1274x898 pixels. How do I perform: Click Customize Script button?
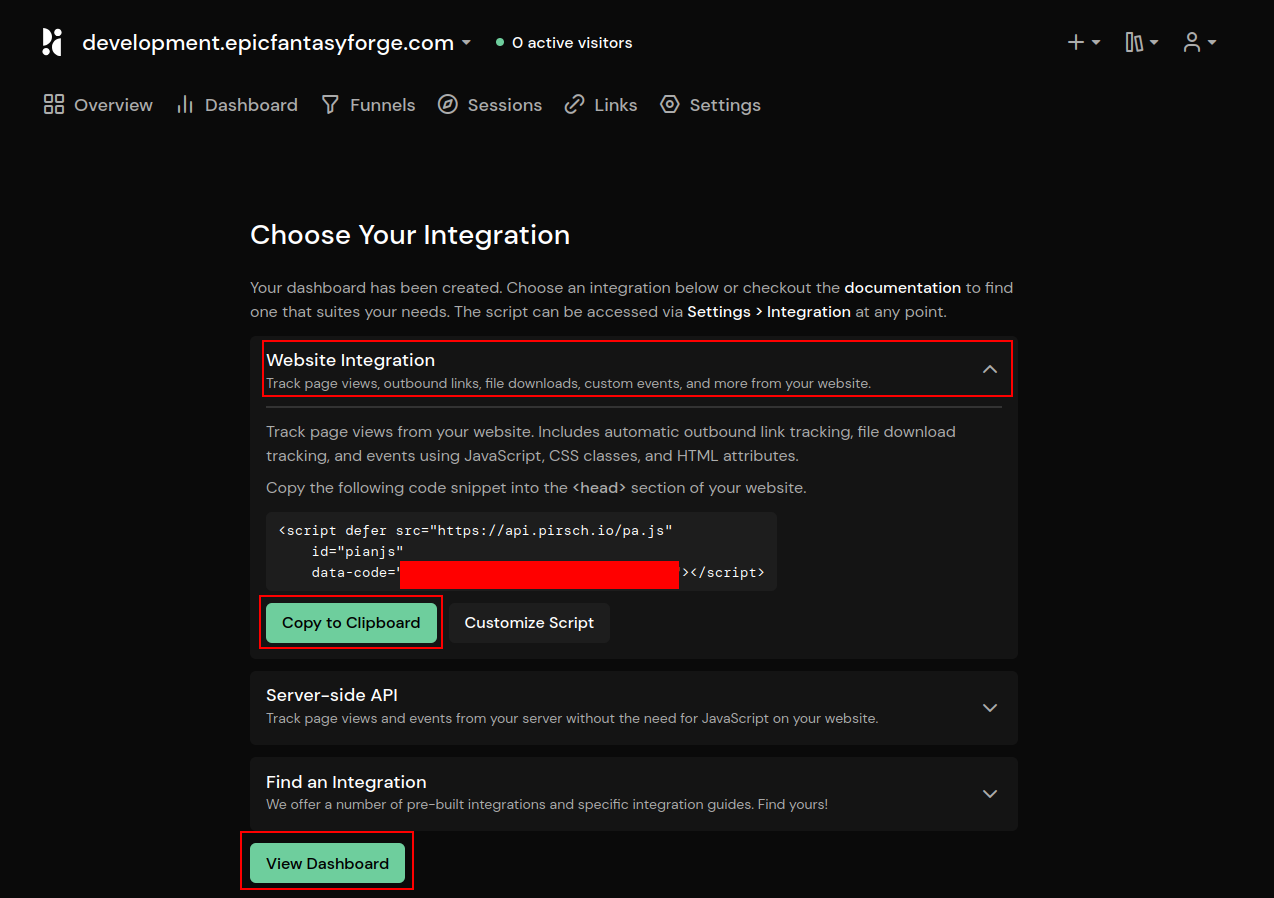[x=529, y=623]
